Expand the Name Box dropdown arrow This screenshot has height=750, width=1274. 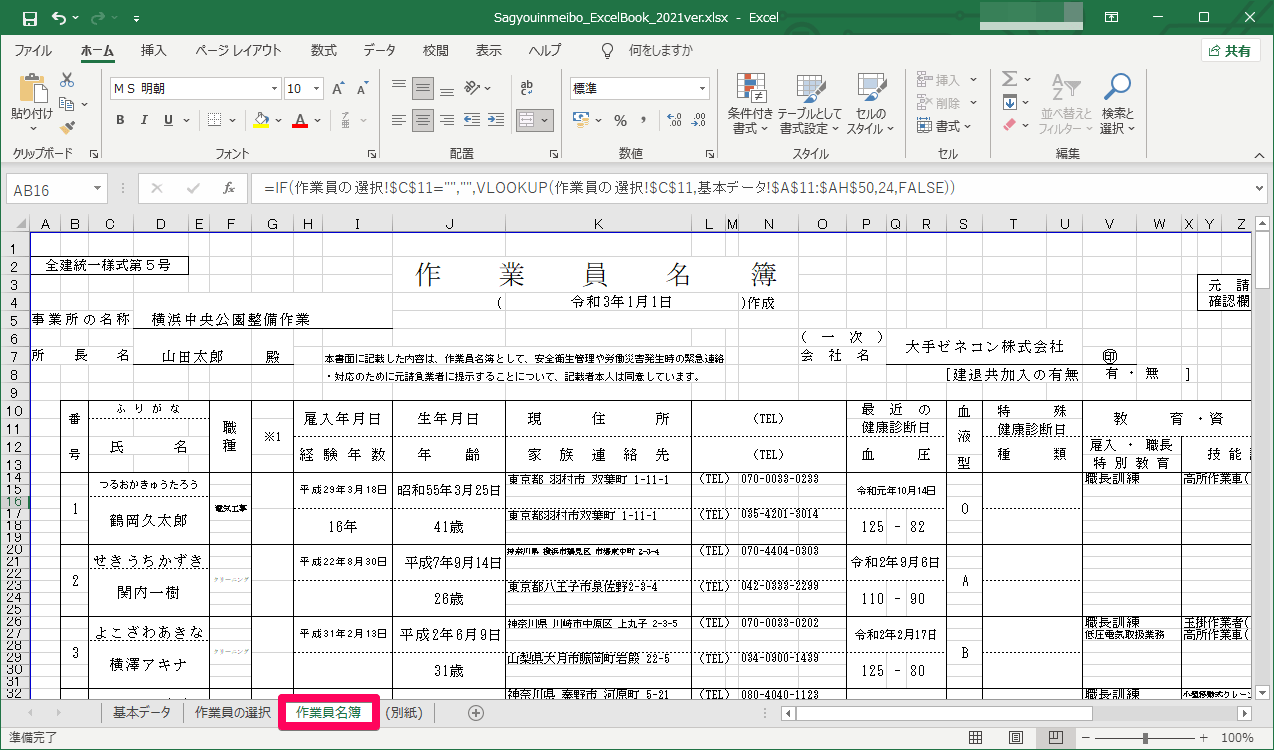click(98, 188)
